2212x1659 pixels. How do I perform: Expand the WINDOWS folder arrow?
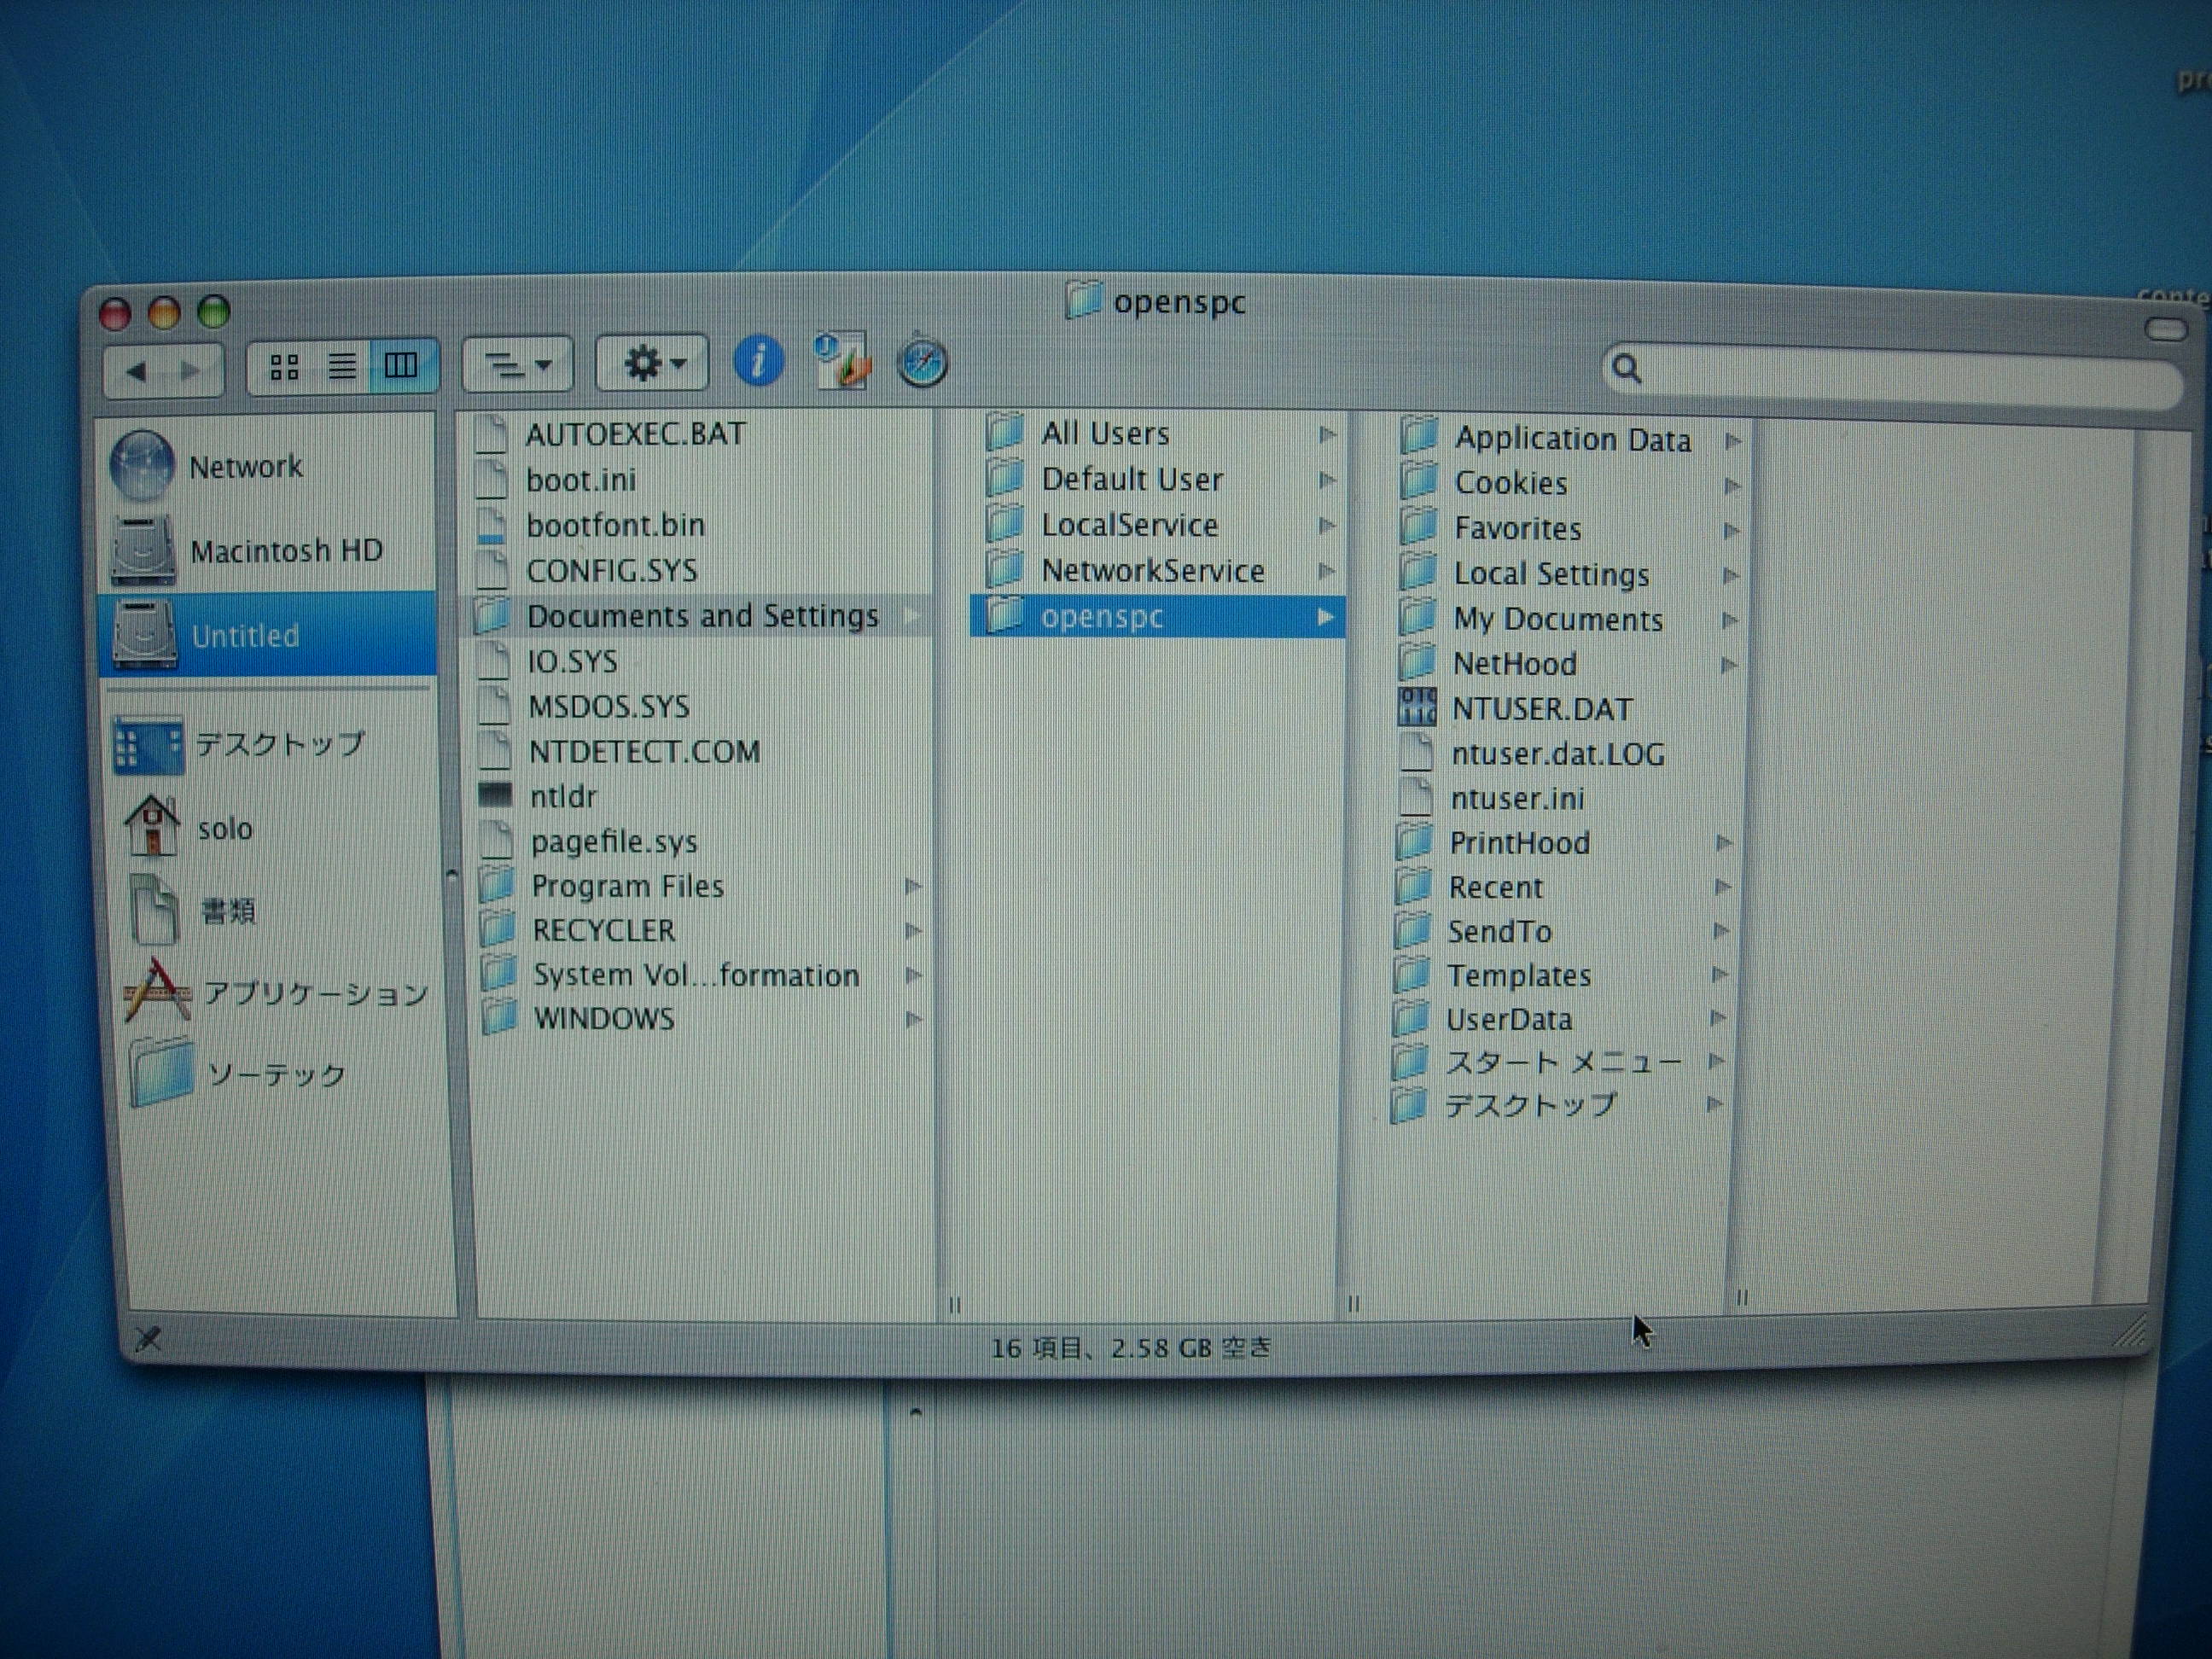point(913,1019)
